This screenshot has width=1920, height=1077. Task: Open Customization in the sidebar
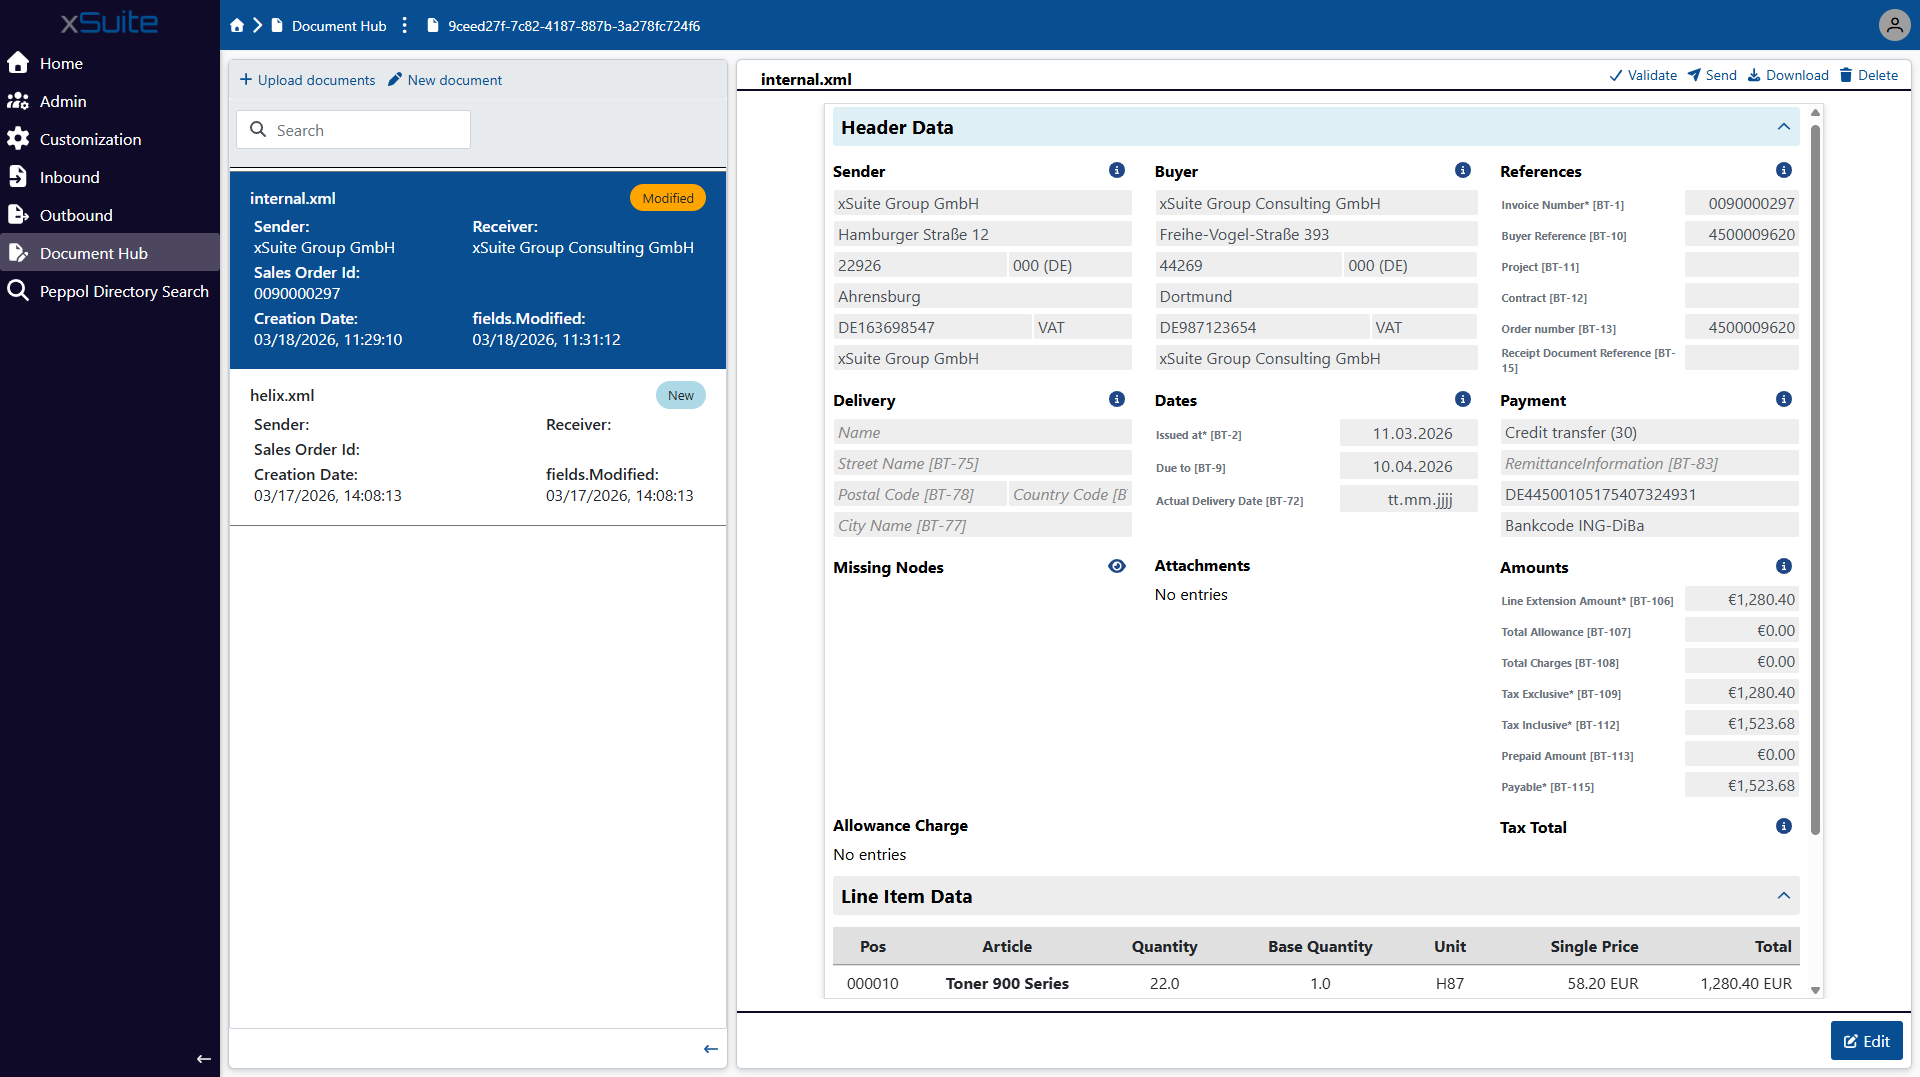[x=110, y=139]
